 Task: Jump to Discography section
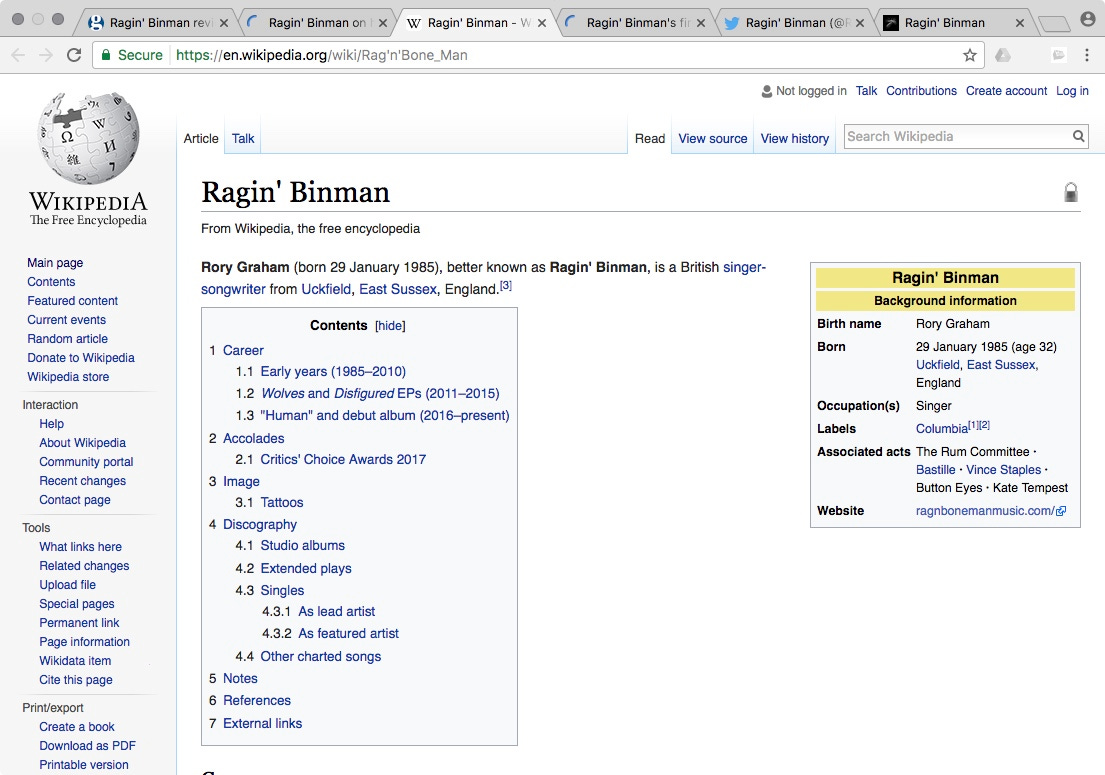(260, 524)
